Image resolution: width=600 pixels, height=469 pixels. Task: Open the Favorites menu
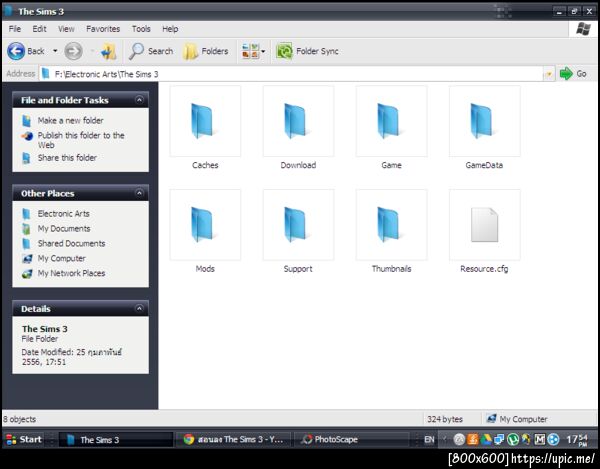pyautogui.click(x=103, y=29)
